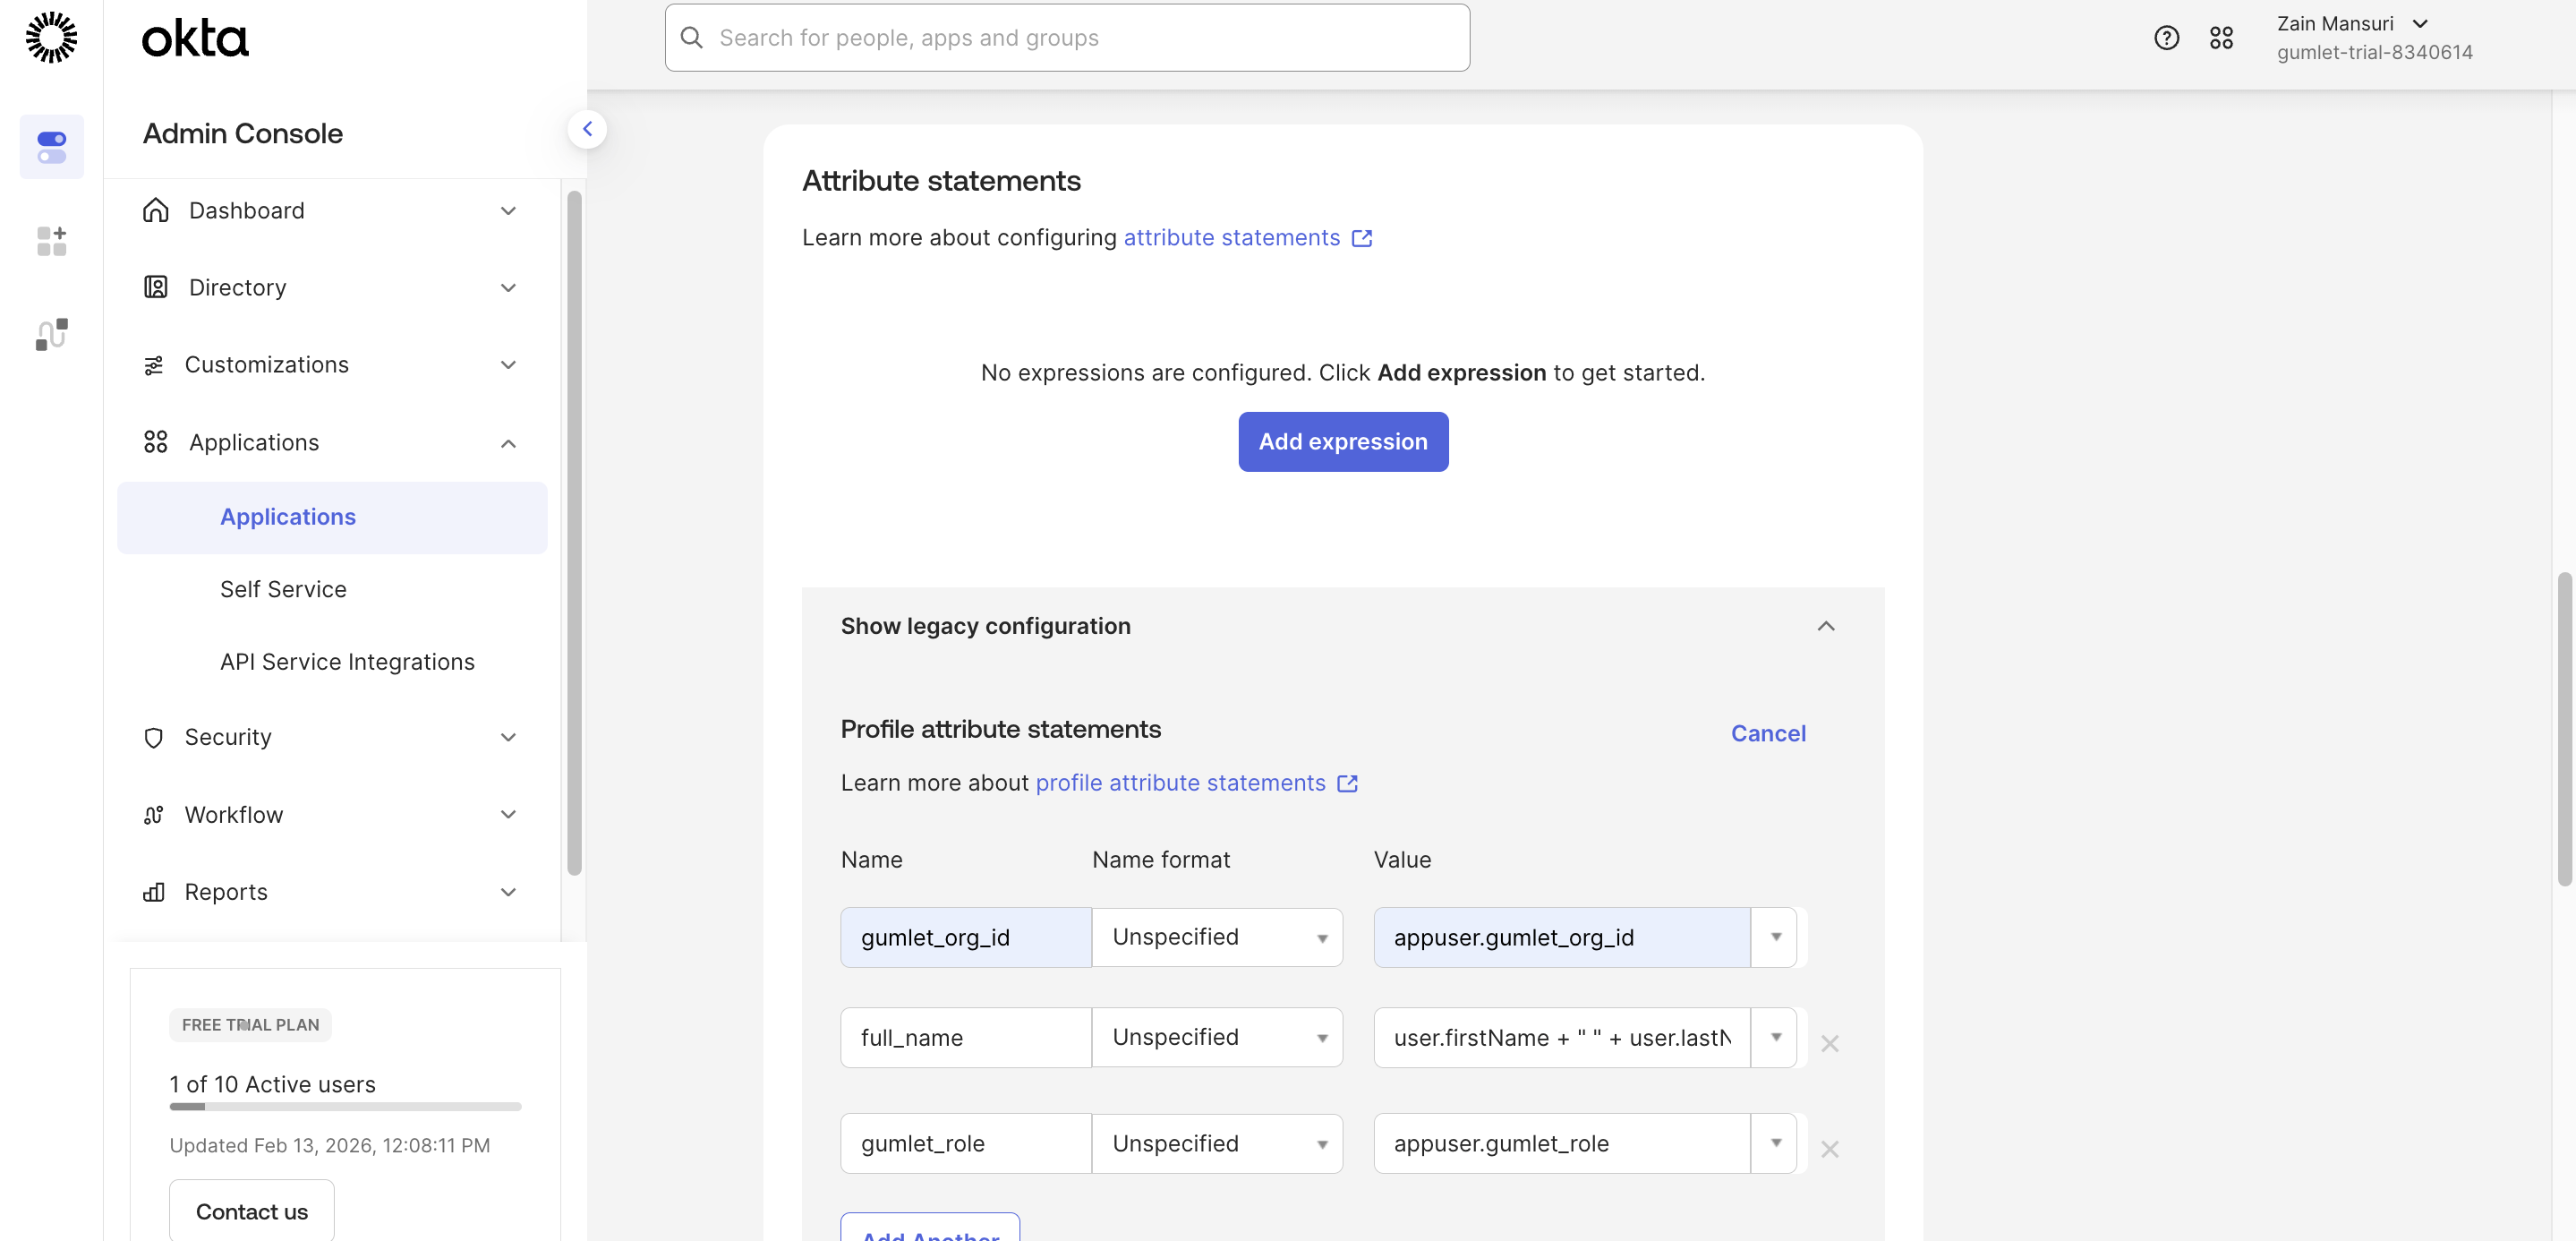Screen dimensions: 2576x1241
Task: Go to Self Service menu item
Action: pos(283,589)
